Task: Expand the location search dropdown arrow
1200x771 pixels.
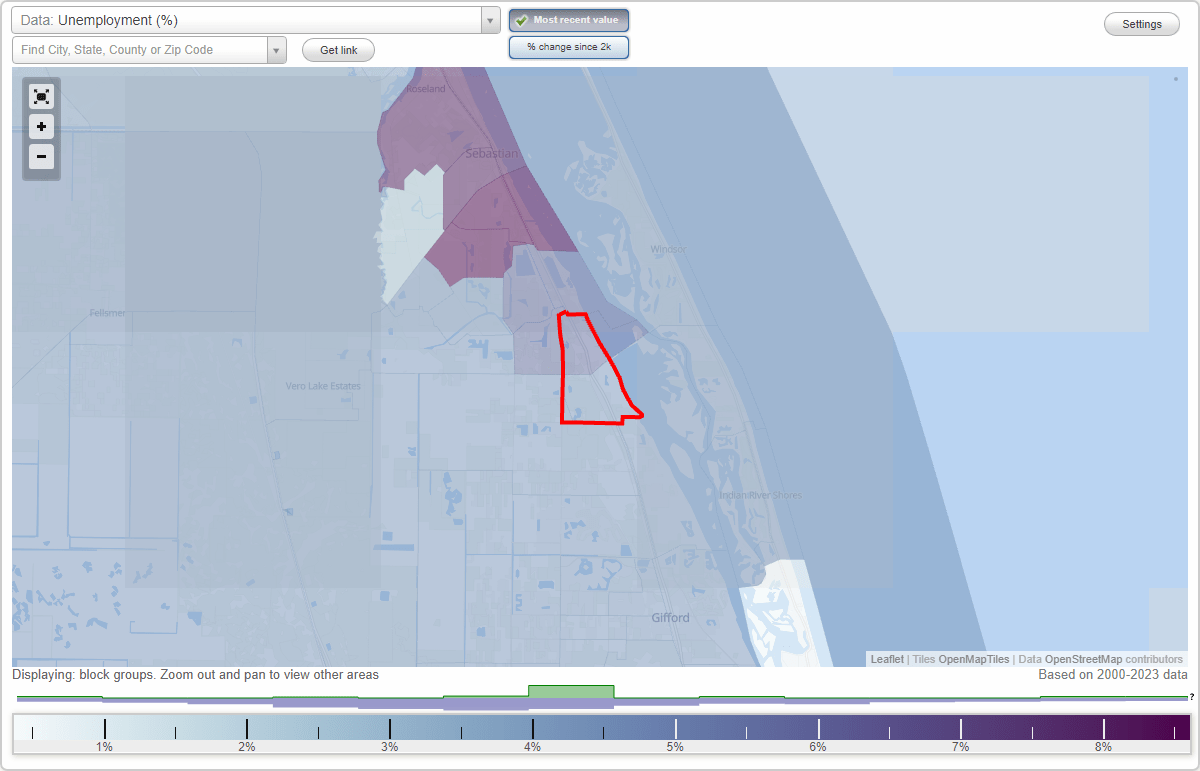Action: 276,48
